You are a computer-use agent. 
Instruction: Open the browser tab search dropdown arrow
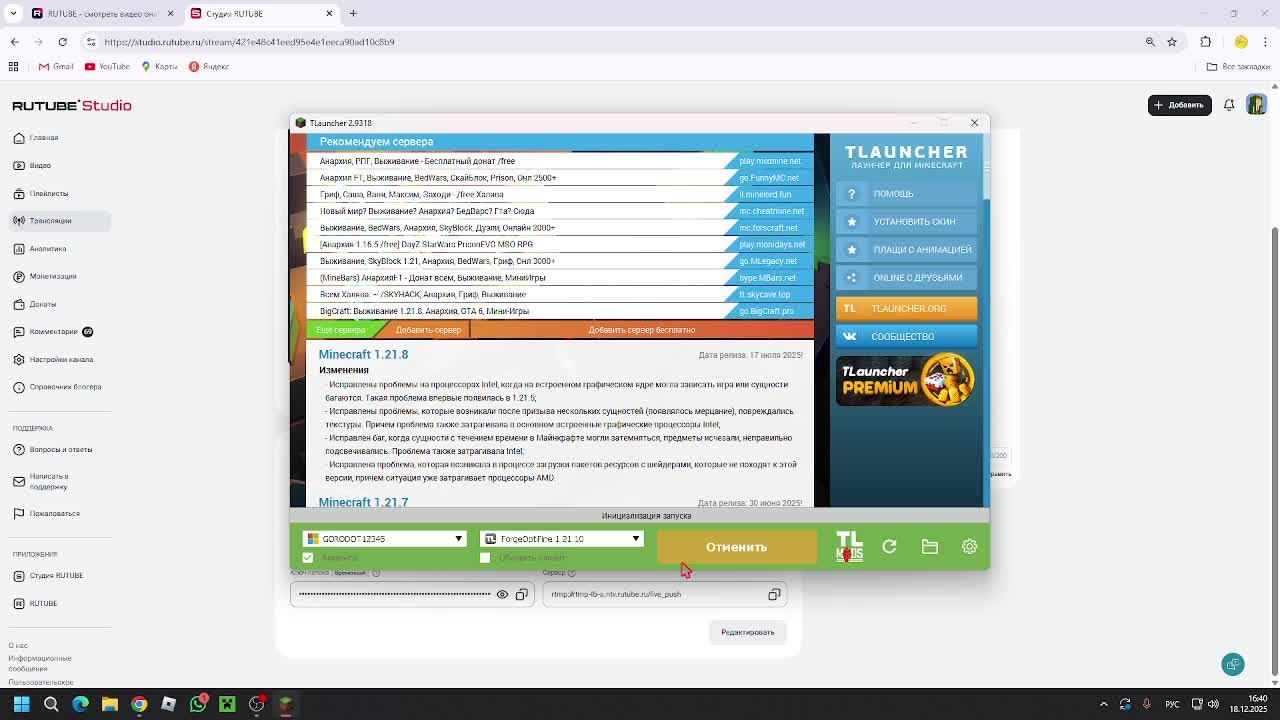pyautogui.click(x=13, y=13)
